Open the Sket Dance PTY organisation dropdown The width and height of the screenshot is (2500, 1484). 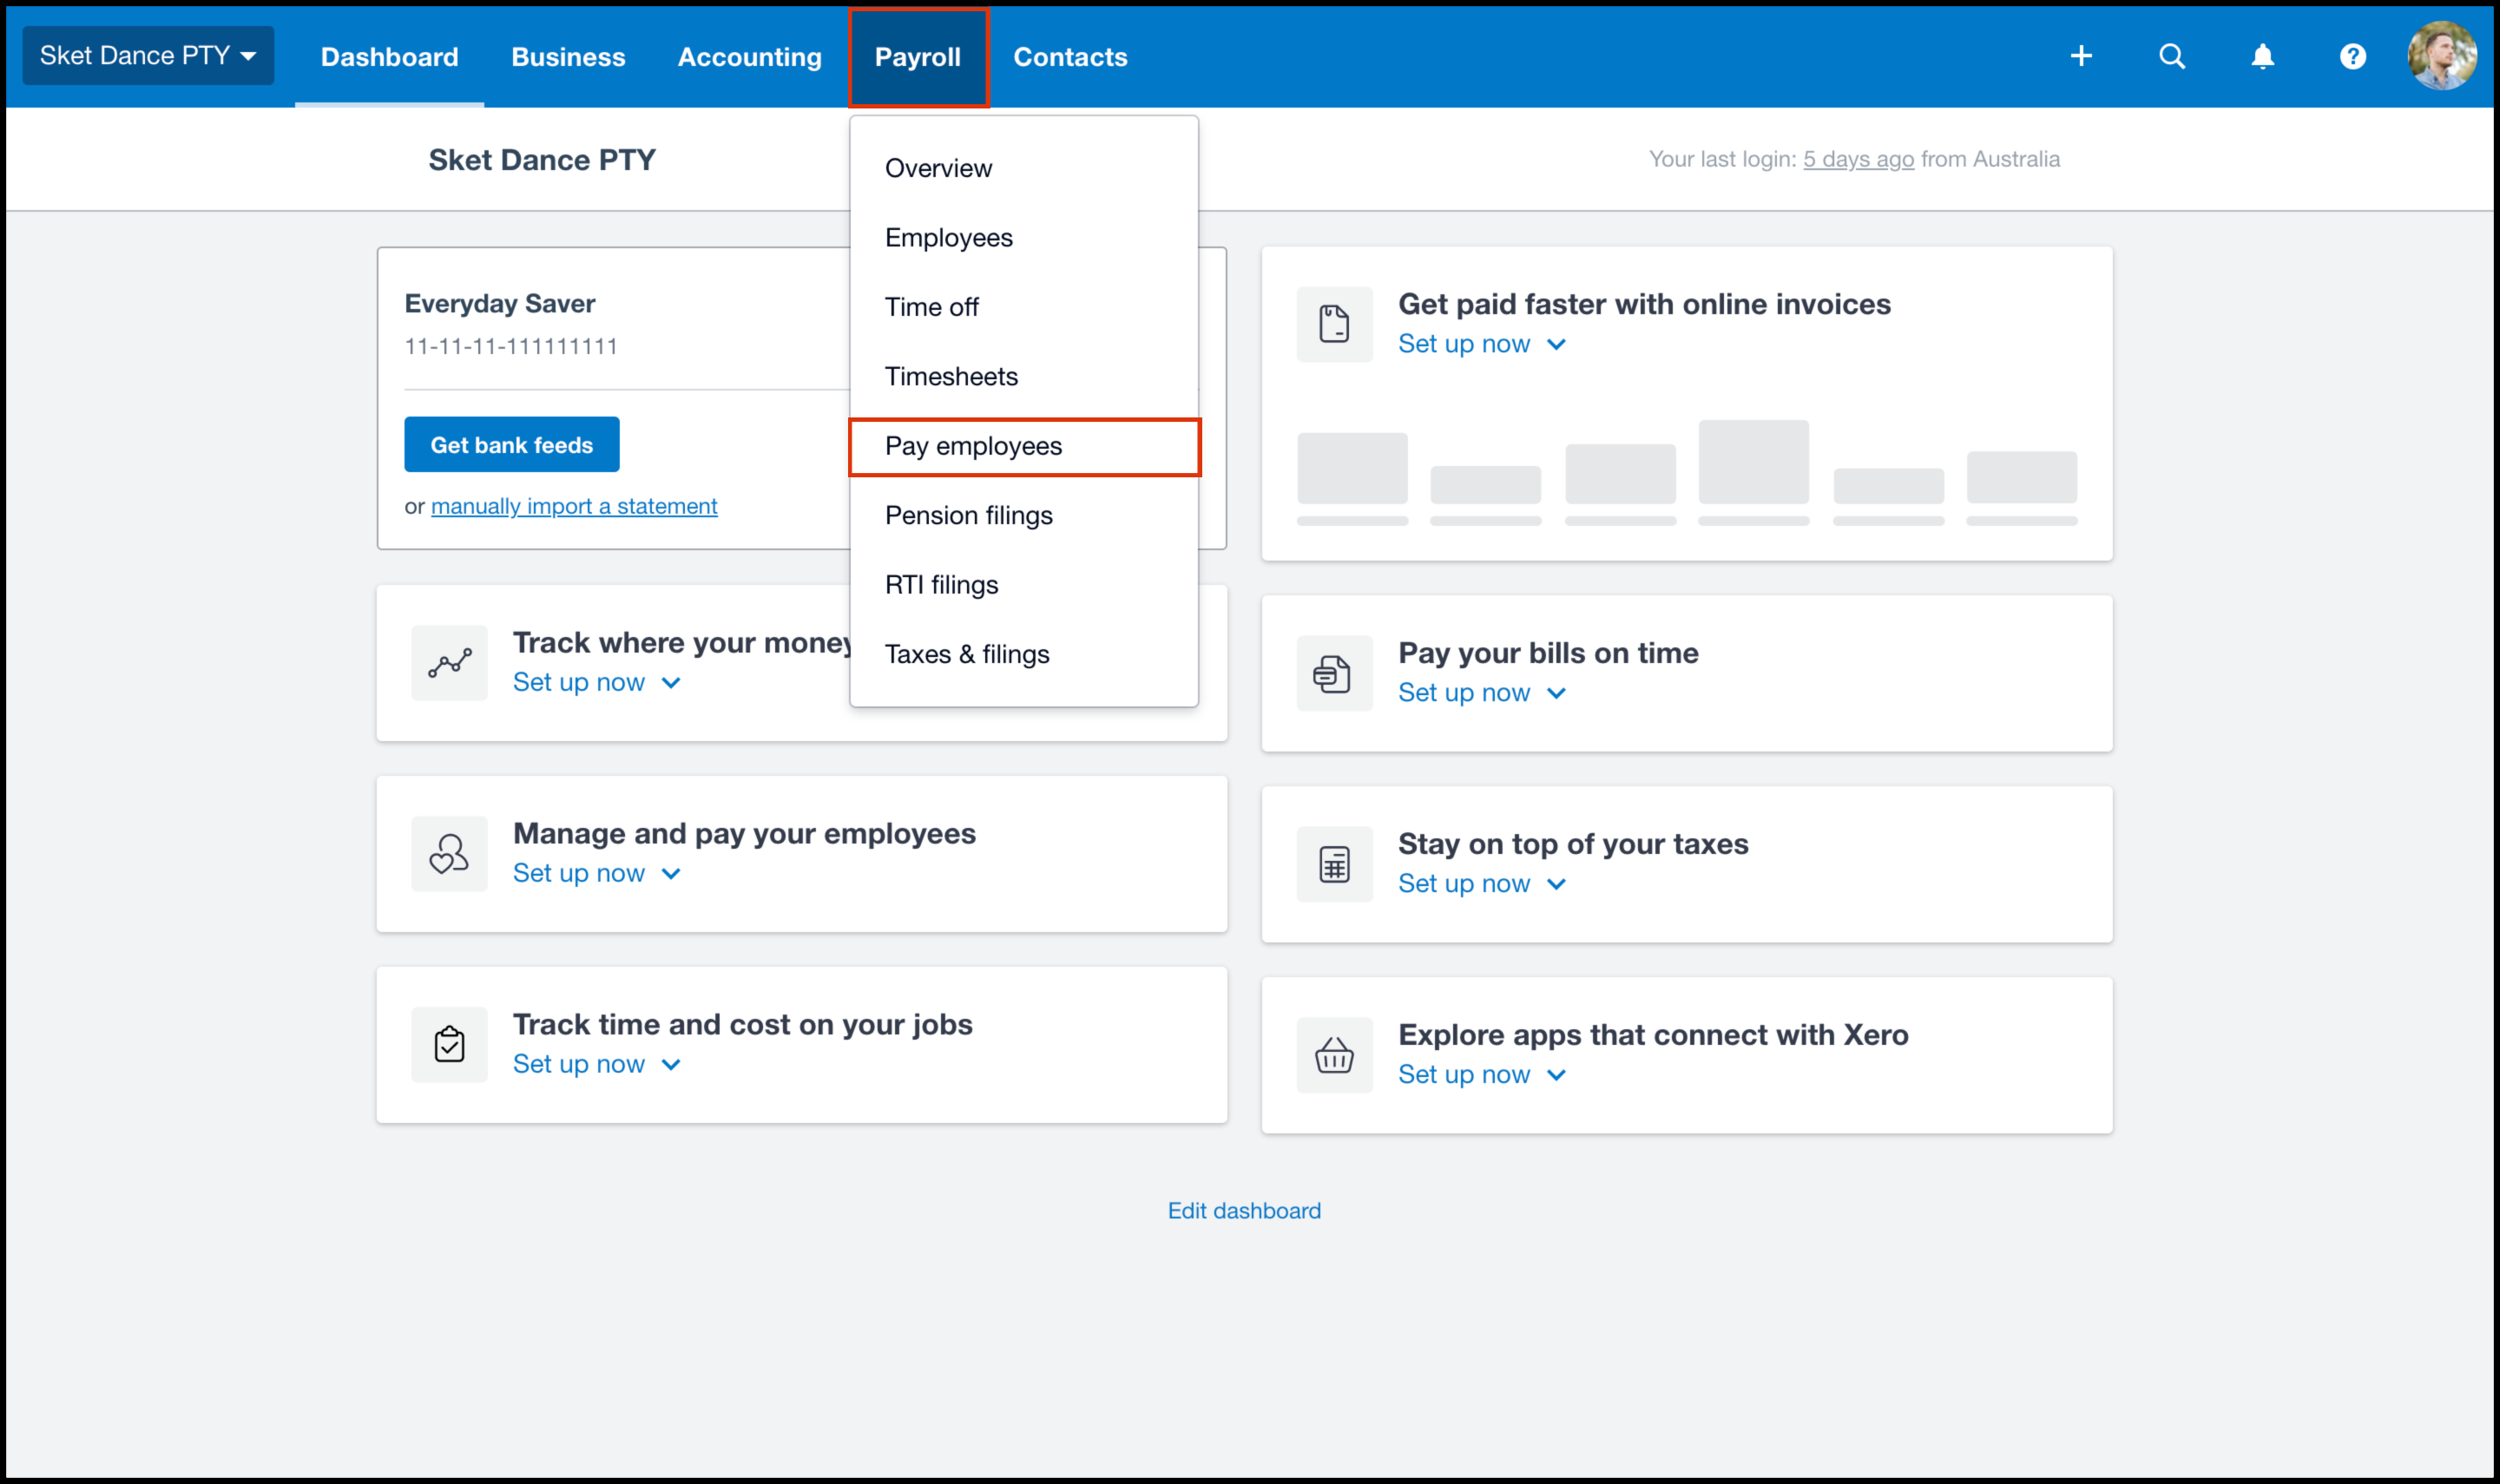[x=148, y=56]
